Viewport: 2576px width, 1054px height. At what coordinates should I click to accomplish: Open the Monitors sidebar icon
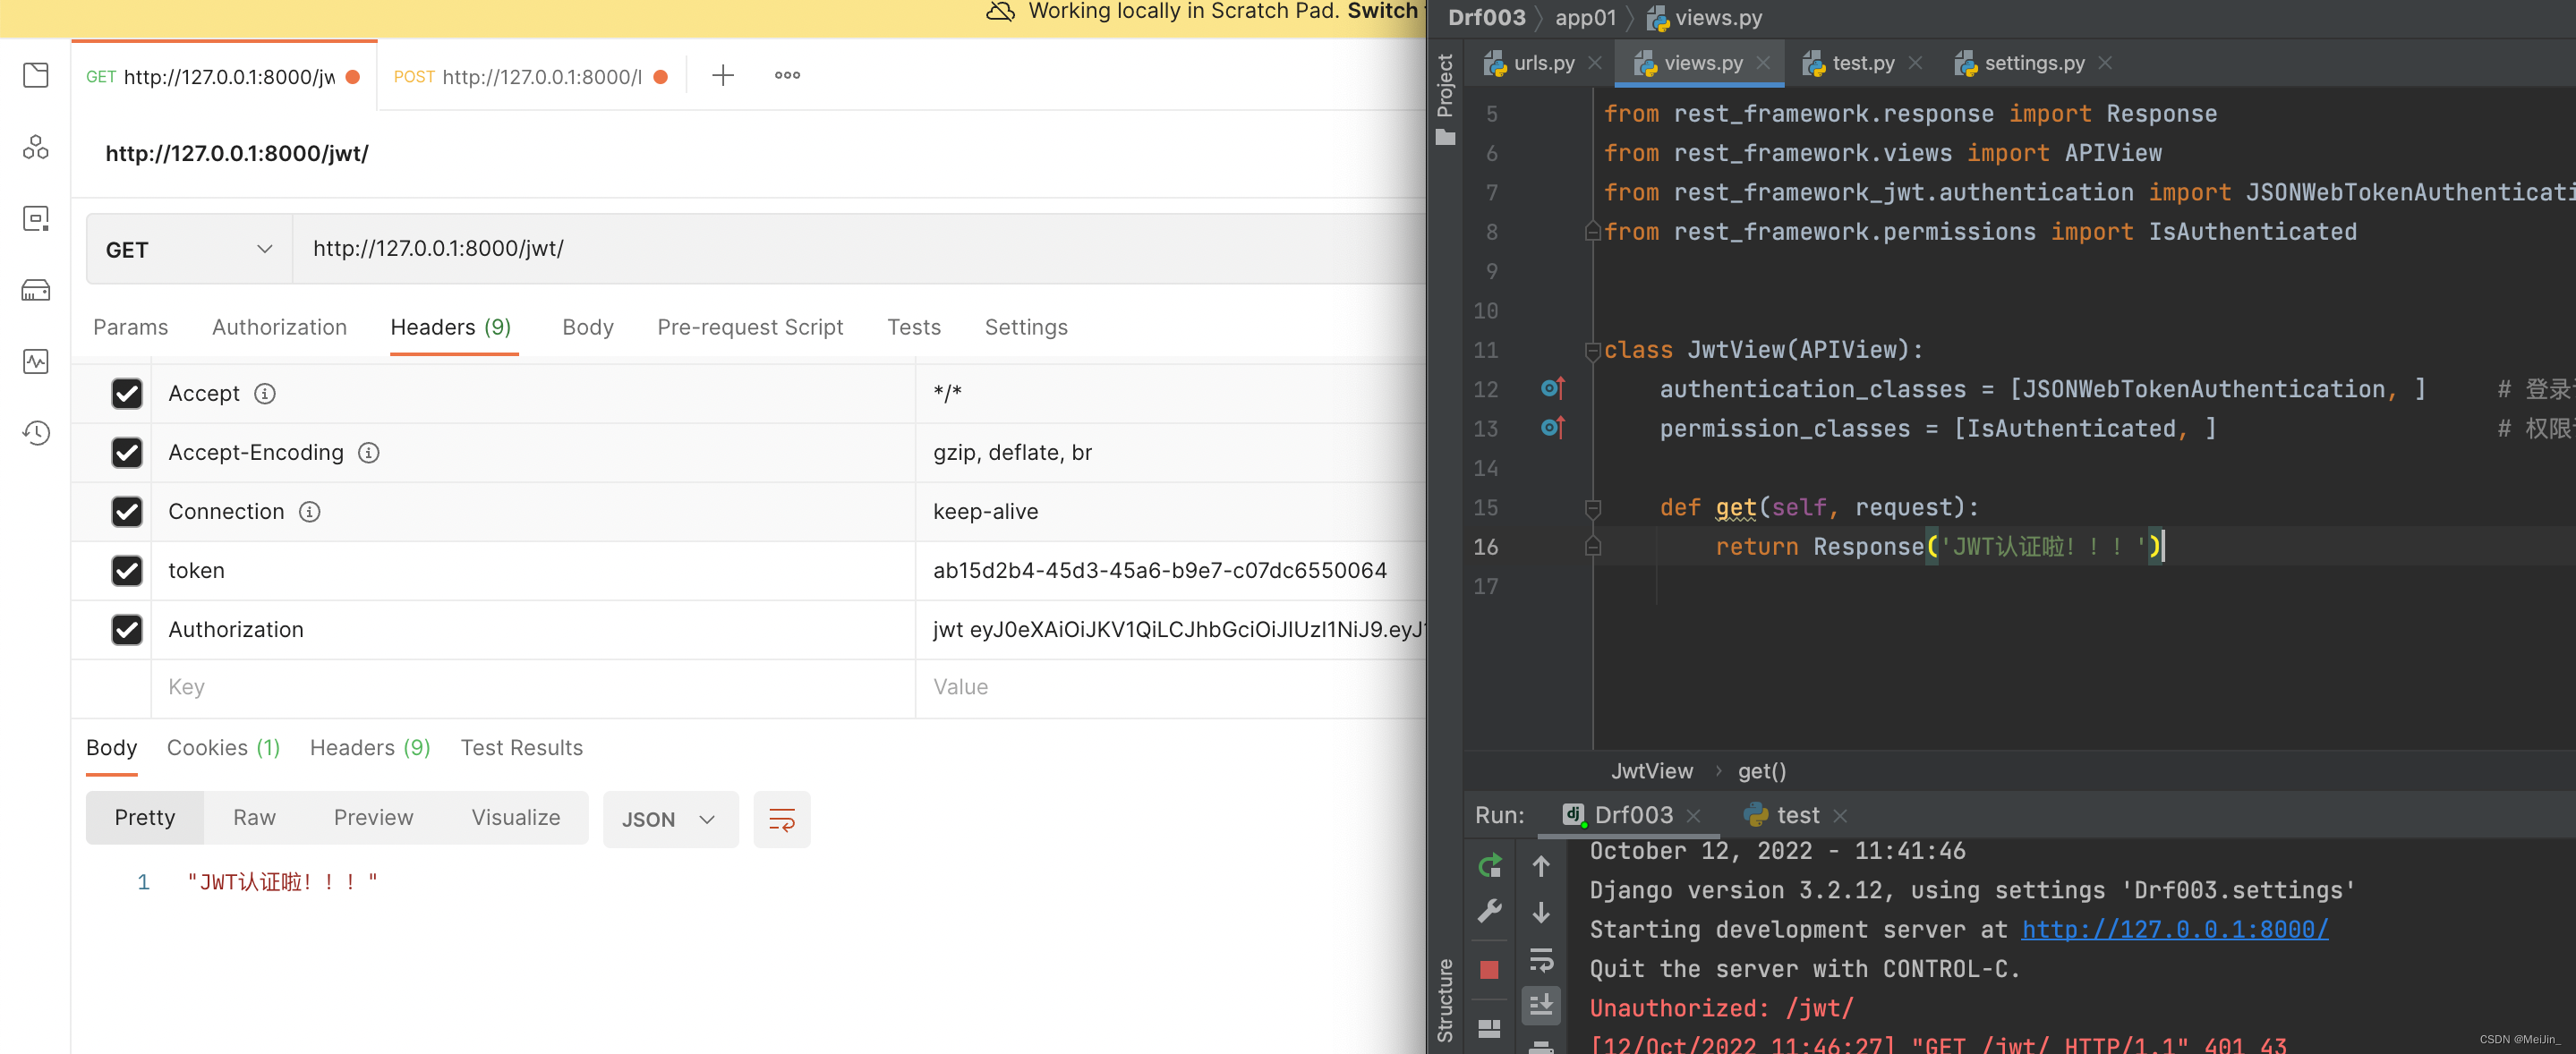click(x=36, y=362)
